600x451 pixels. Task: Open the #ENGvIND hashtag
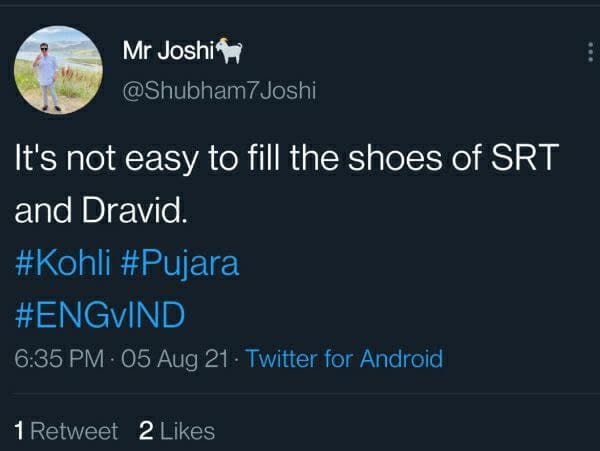99,314
